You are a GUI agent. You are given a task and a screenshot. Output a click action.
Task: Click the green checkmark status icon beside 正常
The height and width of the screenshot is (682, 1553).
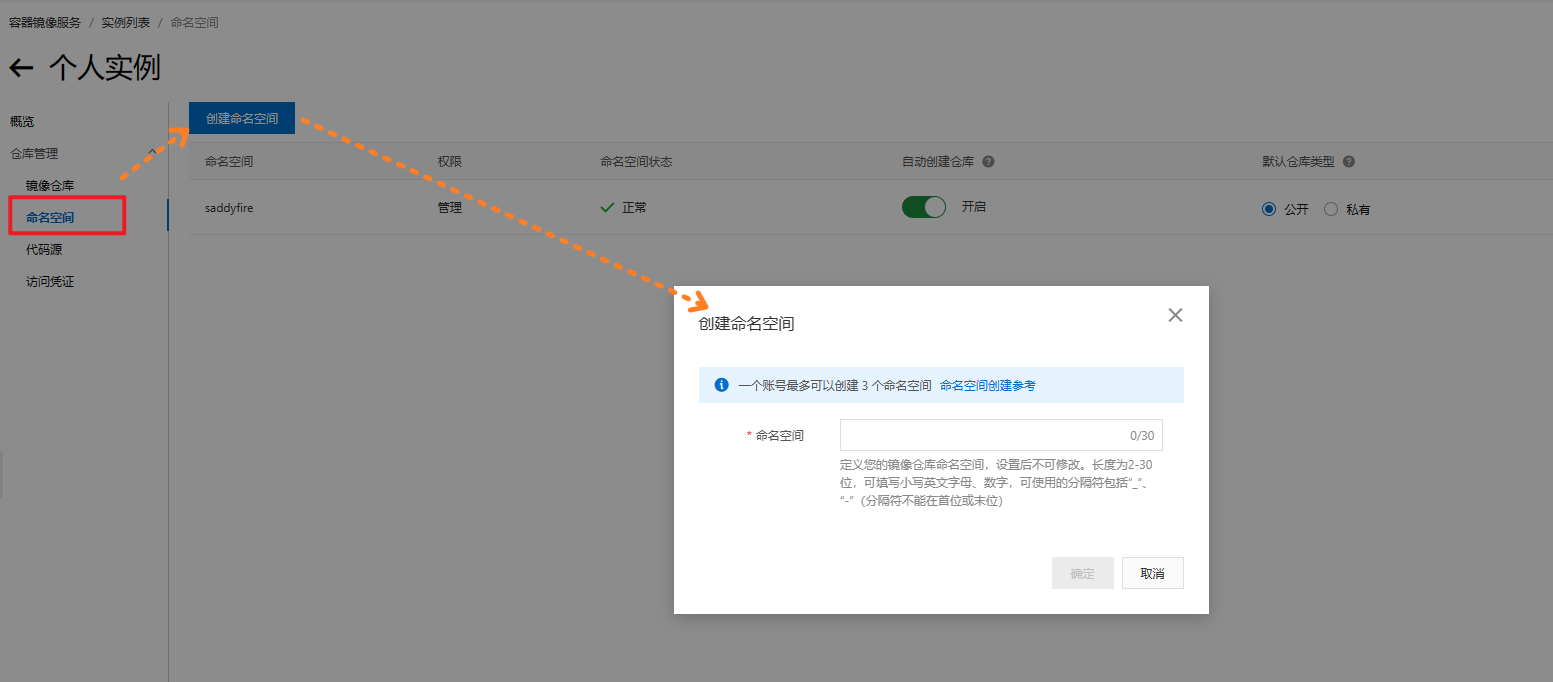(x=607, y=207)
